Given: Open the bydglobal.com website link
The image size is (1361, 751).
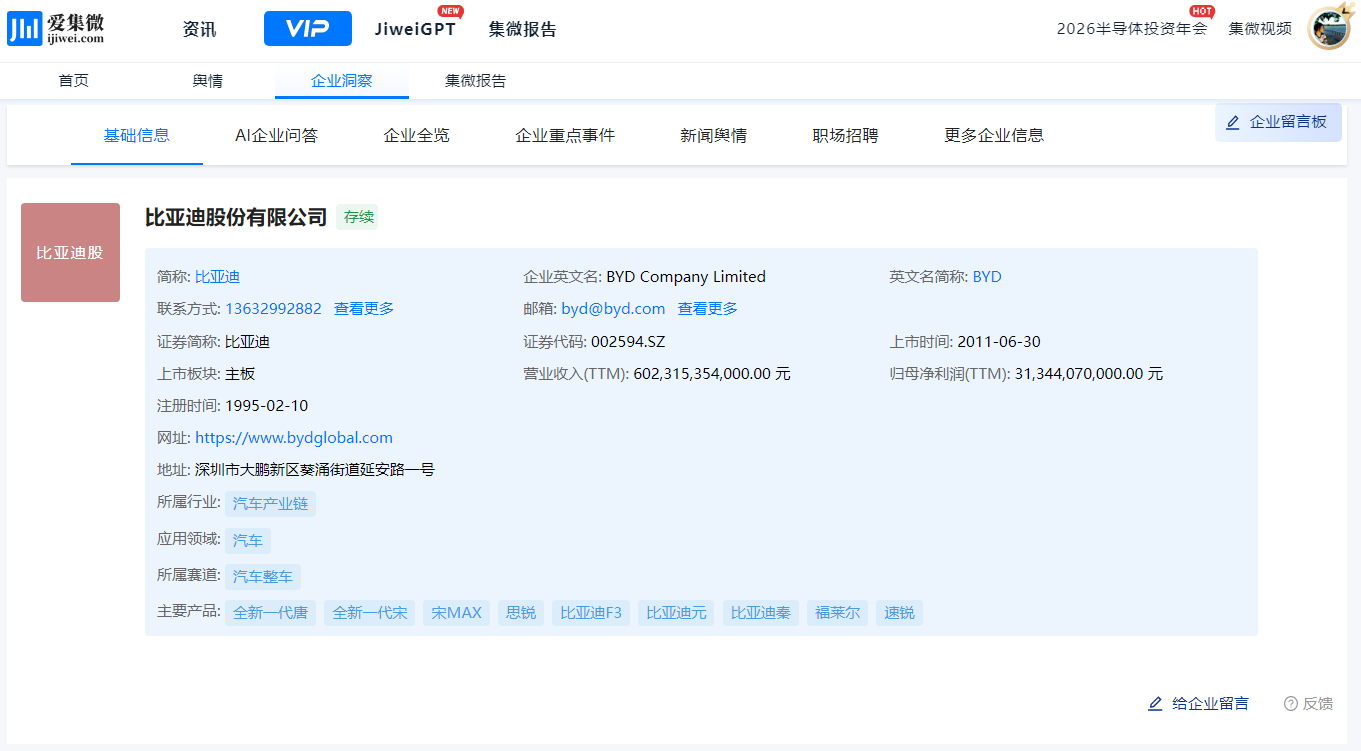Looking at the screenshot, I should click(x=293, y=438).
